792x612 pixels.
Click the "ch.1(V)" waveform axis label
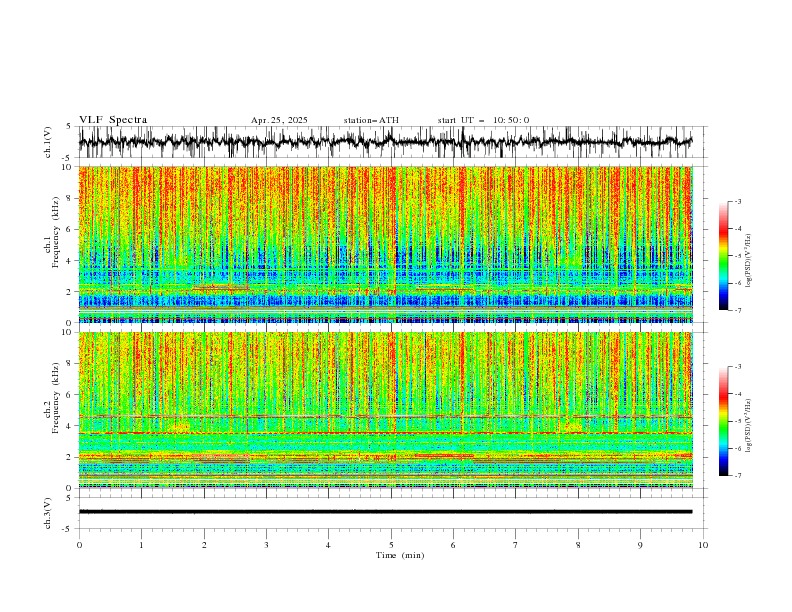(48, 142)
